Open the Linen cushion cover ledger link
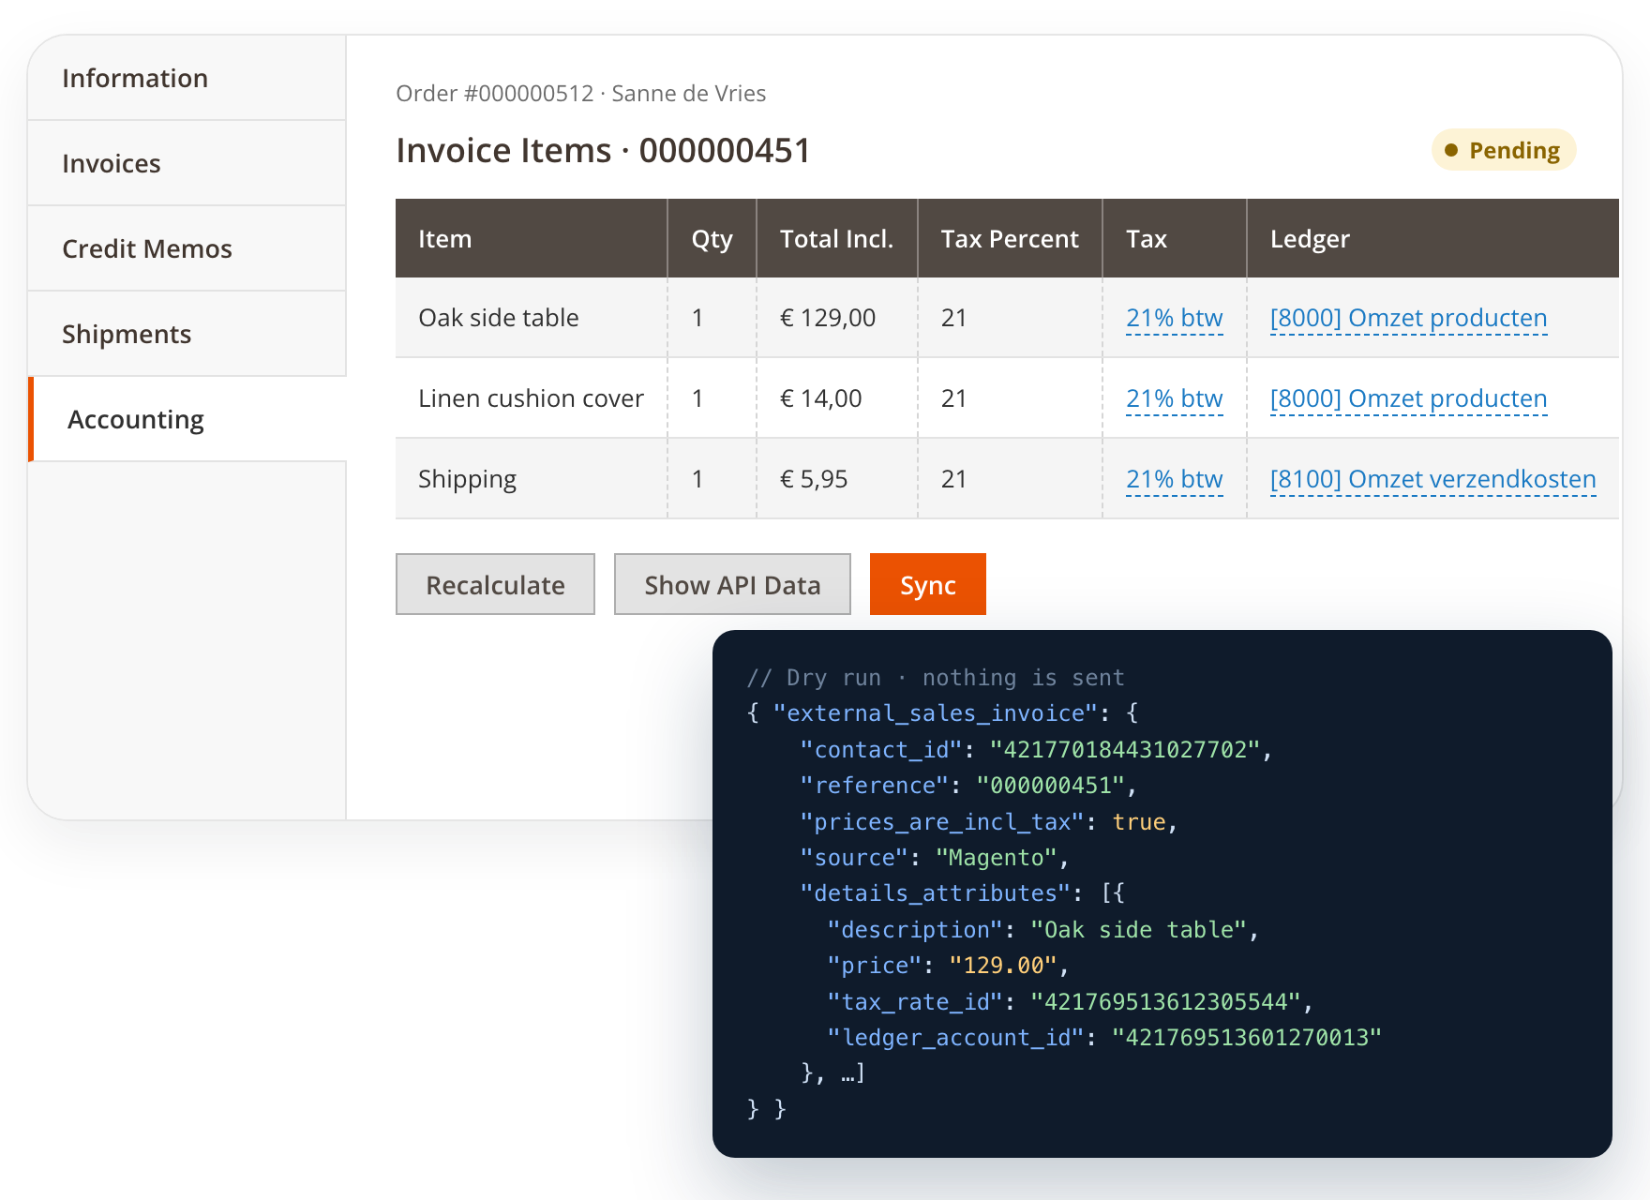The height and width of the screenshot is (1200, 1650). [x=1408, y=399]
